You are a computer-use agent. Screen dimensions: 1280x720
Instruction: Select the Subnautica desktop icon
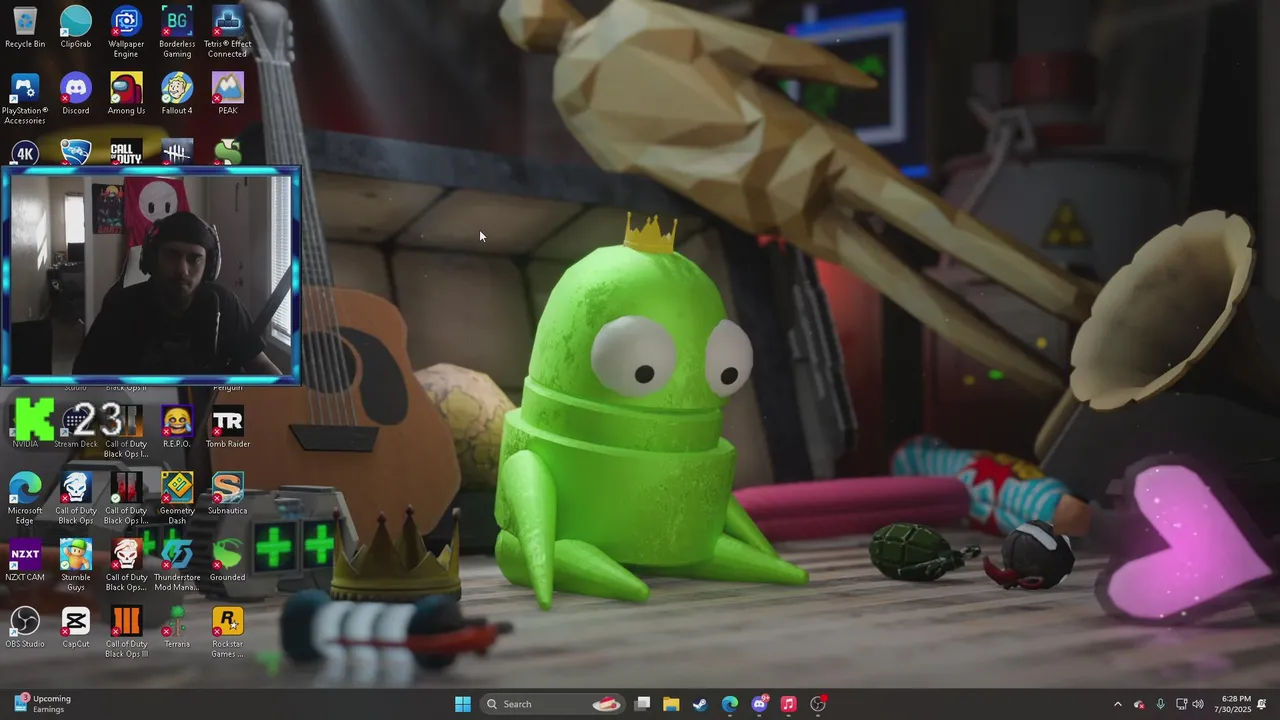pos(227,493)
